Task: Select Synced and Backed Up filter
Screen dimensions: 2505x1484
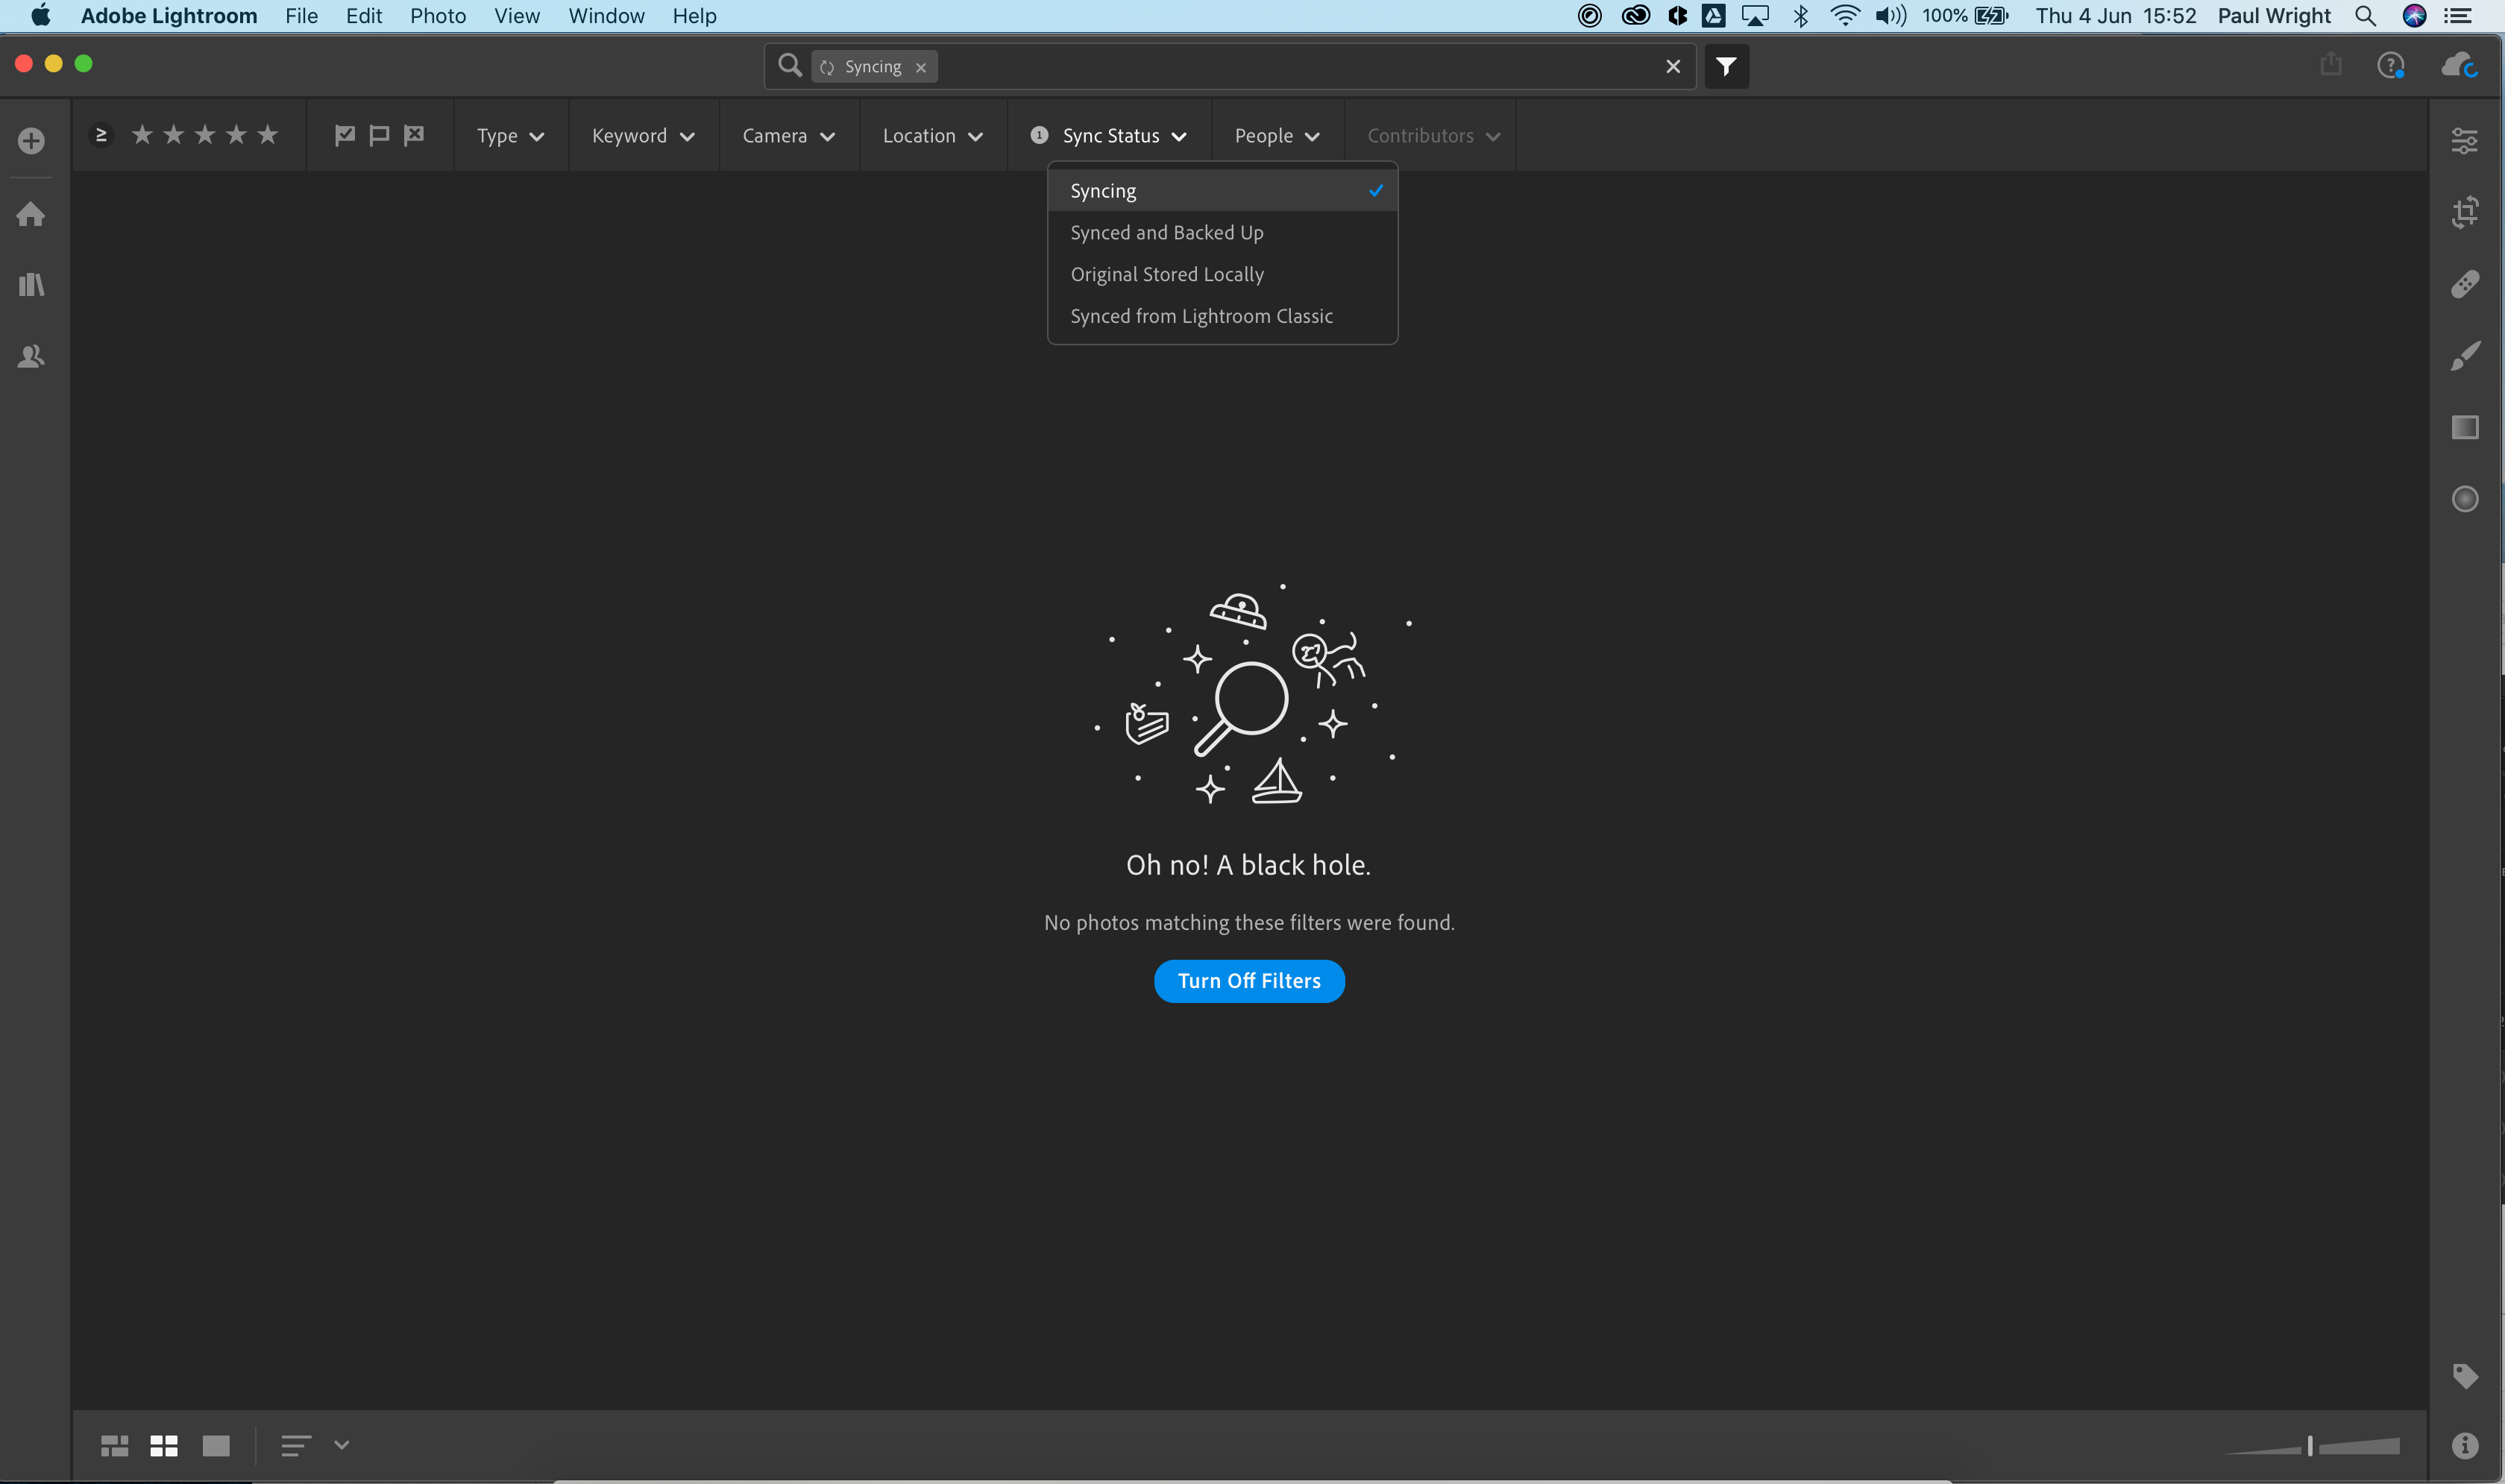Action: (1166, 232)
